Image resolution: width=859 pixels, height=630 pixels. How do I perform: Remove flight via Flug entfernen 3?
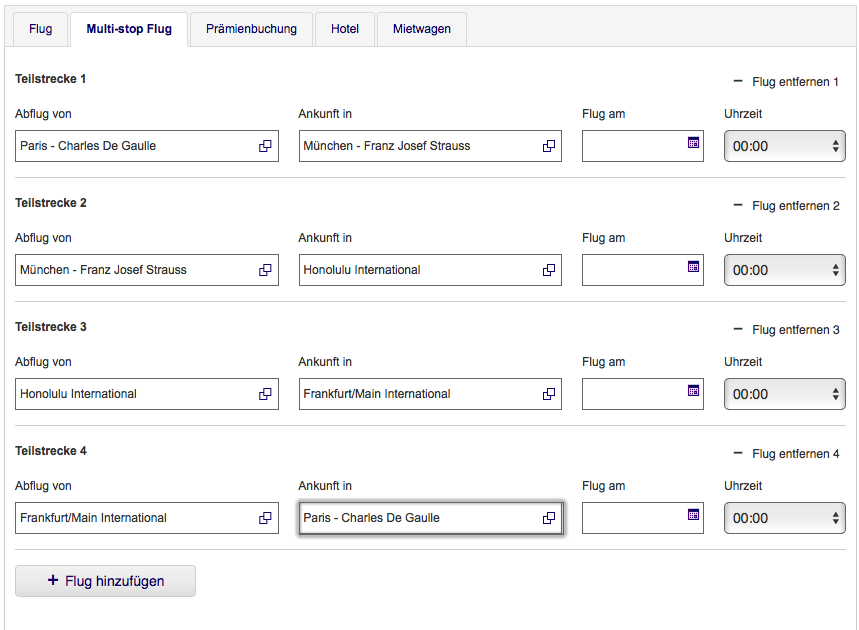point(786,330)
